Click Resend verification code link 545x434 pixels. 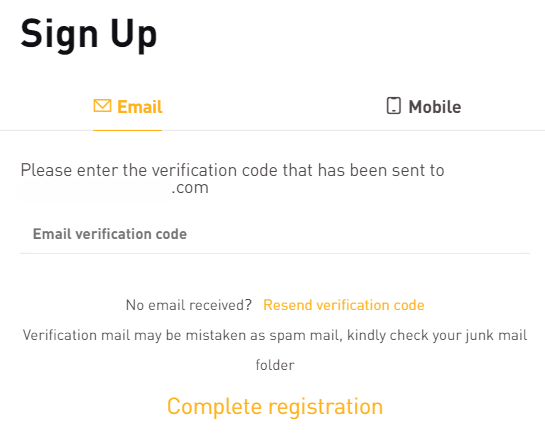click(x=344, y=305)
